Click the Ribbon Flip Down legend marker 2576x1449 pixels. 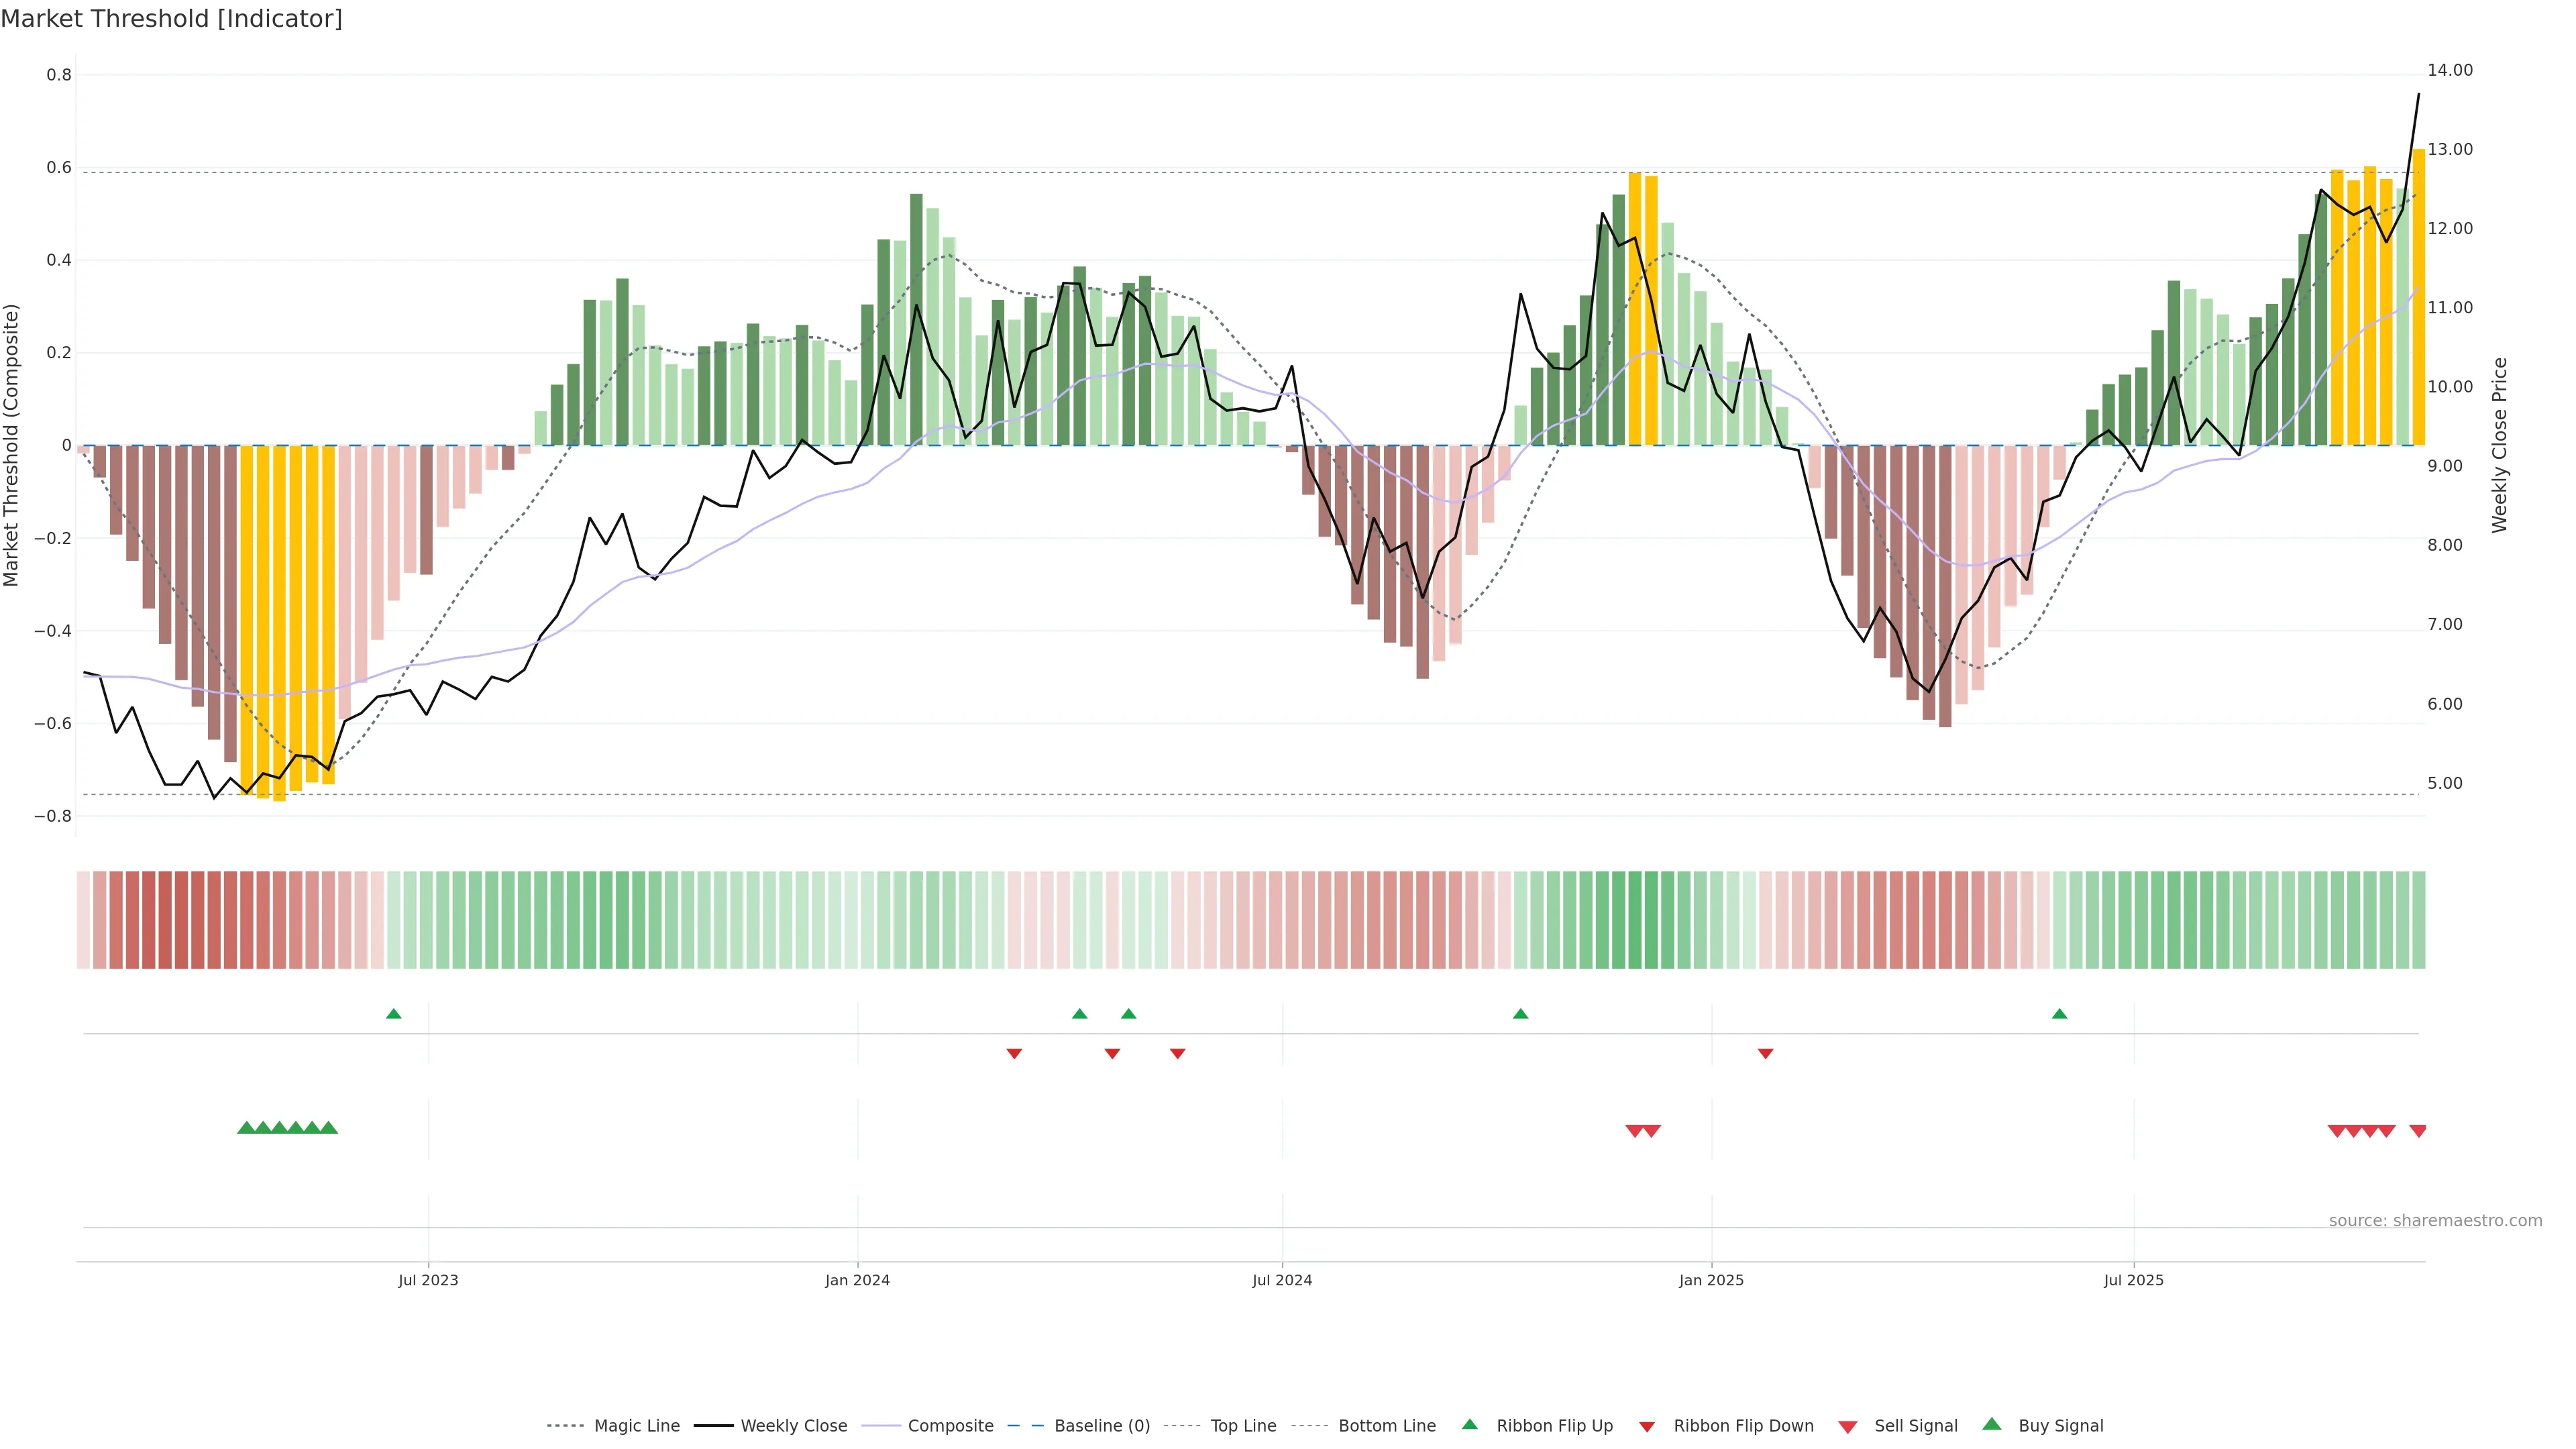(1646, 1427)
